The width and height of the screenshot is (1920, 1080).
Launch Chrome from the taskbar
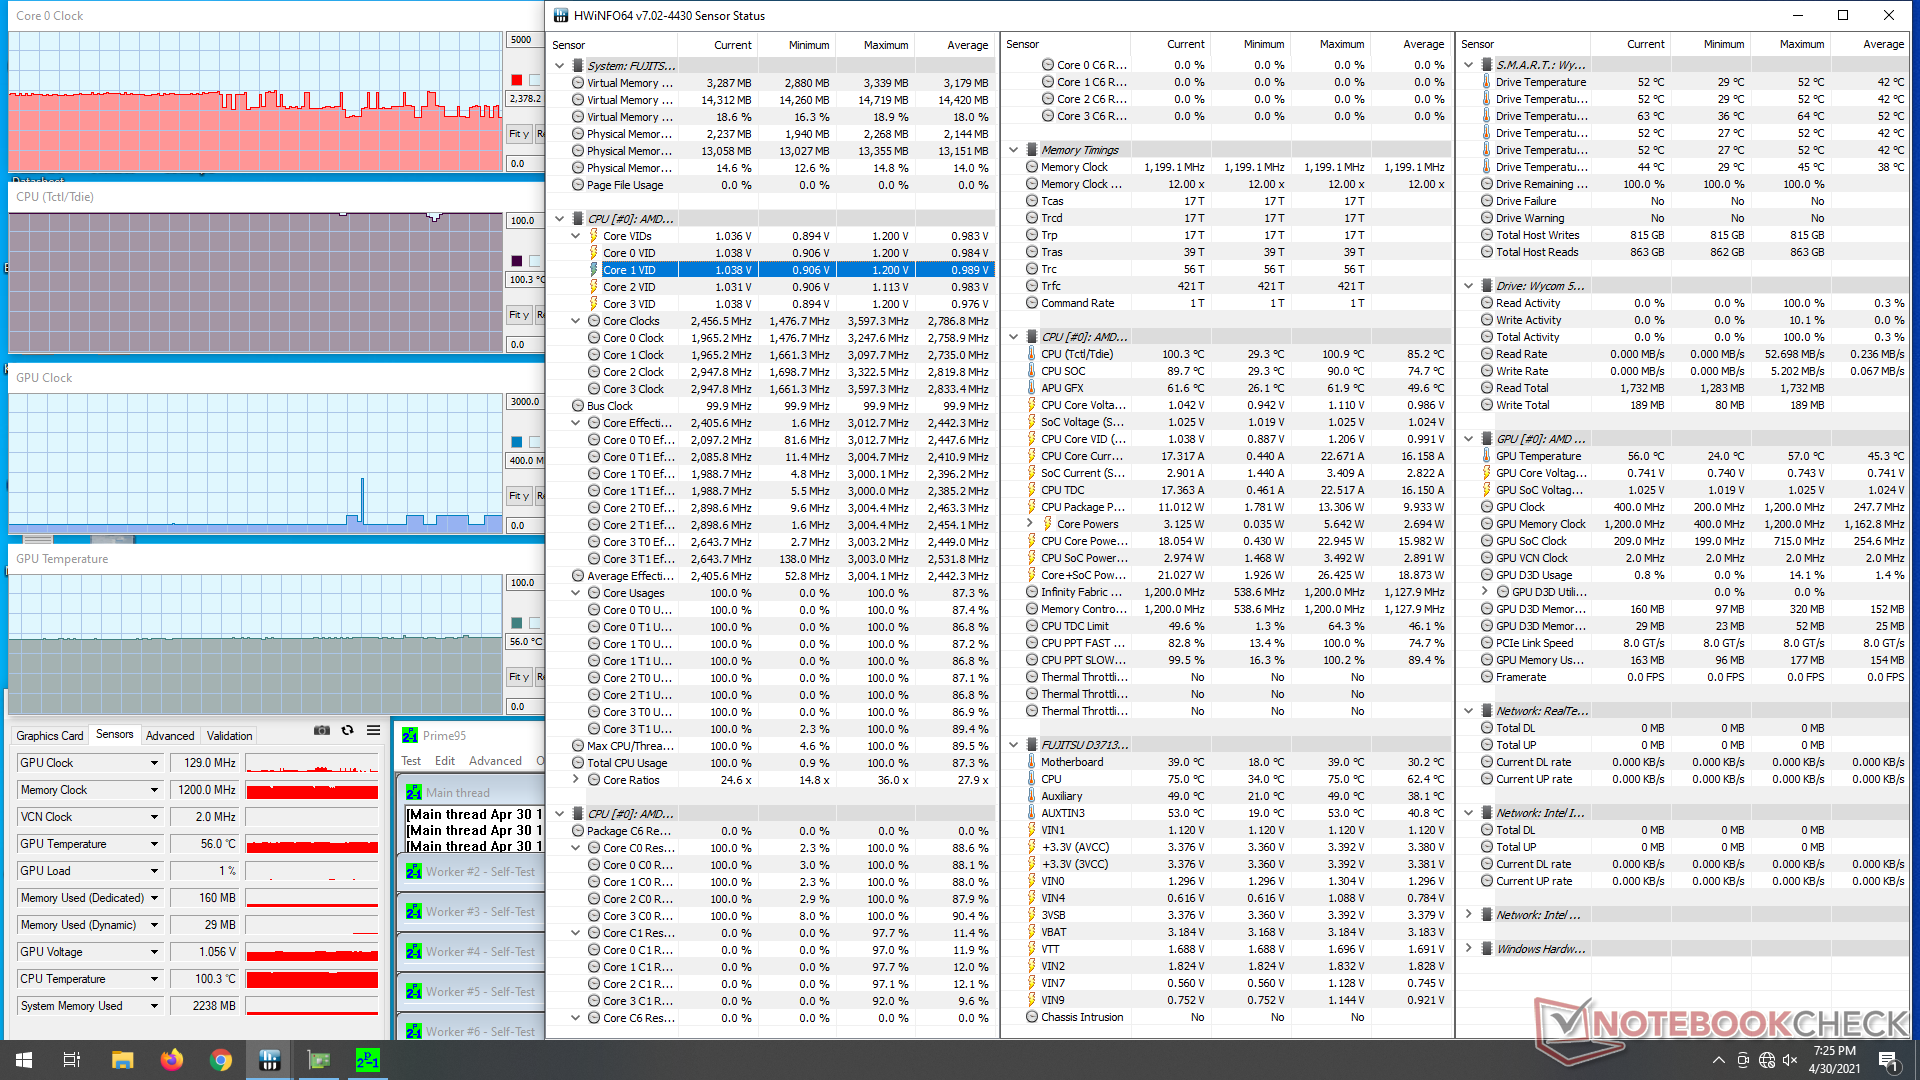pos(221,1060)
